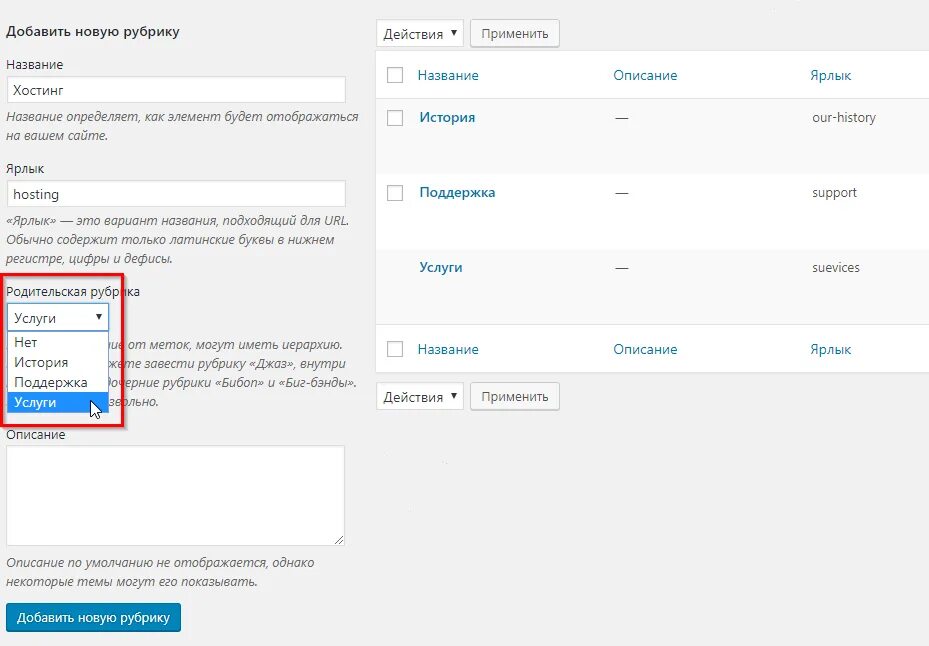Click into the Название text field
The width and height of the screenshot is (929, 646).
pyautogui.click(x=176, y=90)
